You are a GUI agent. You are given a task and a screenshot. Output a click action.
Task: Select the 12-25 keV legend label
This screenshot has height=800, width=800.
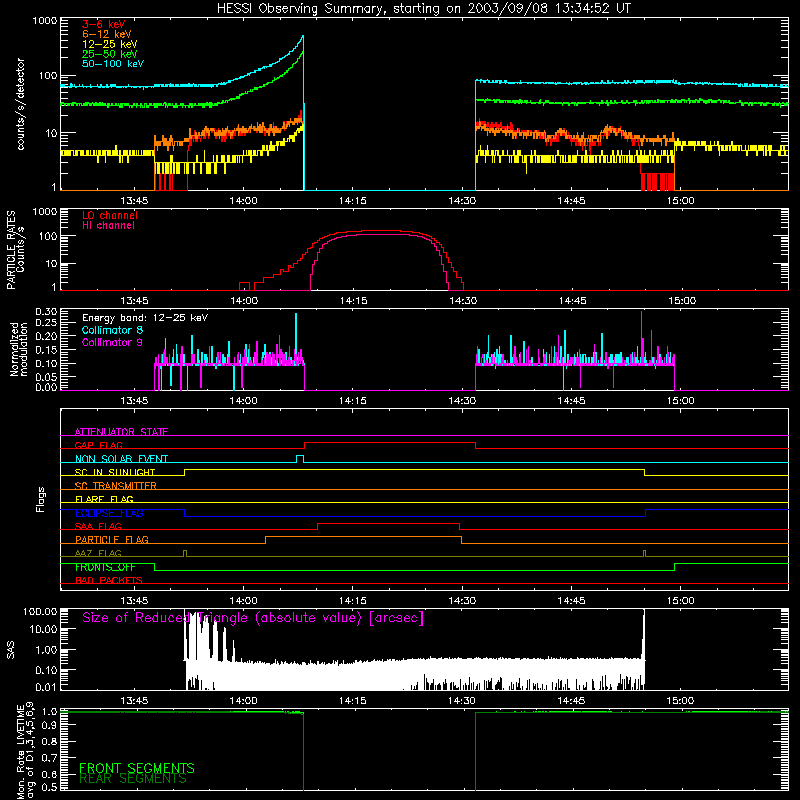pos(110,44)
